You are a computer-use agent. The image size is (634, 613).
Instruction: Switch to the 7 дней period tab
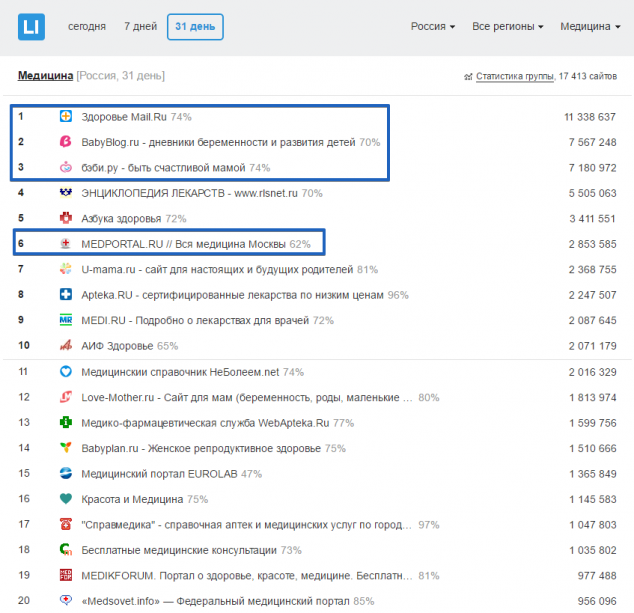click(140, 27)
